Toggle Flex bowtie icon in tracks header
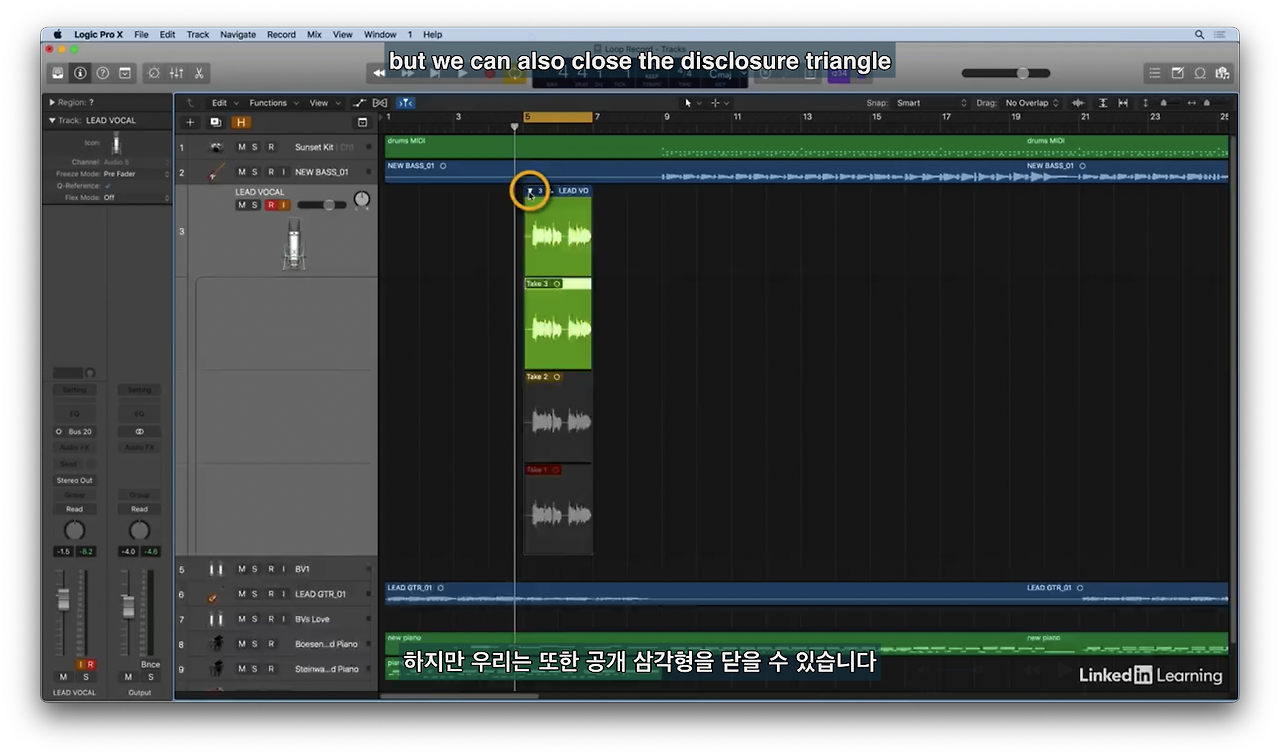 click(380, 103)
